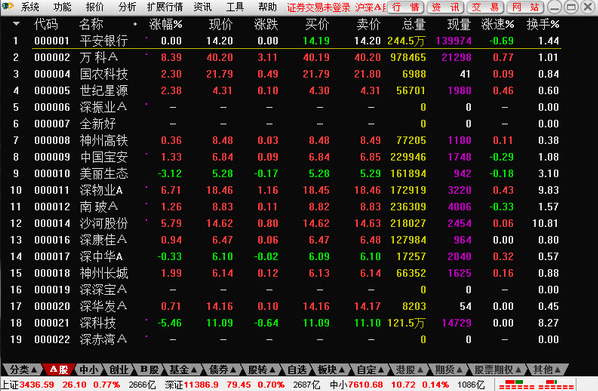598x391 pixels.
Task: Open the 资讯 menu
Action: (203, 7)
